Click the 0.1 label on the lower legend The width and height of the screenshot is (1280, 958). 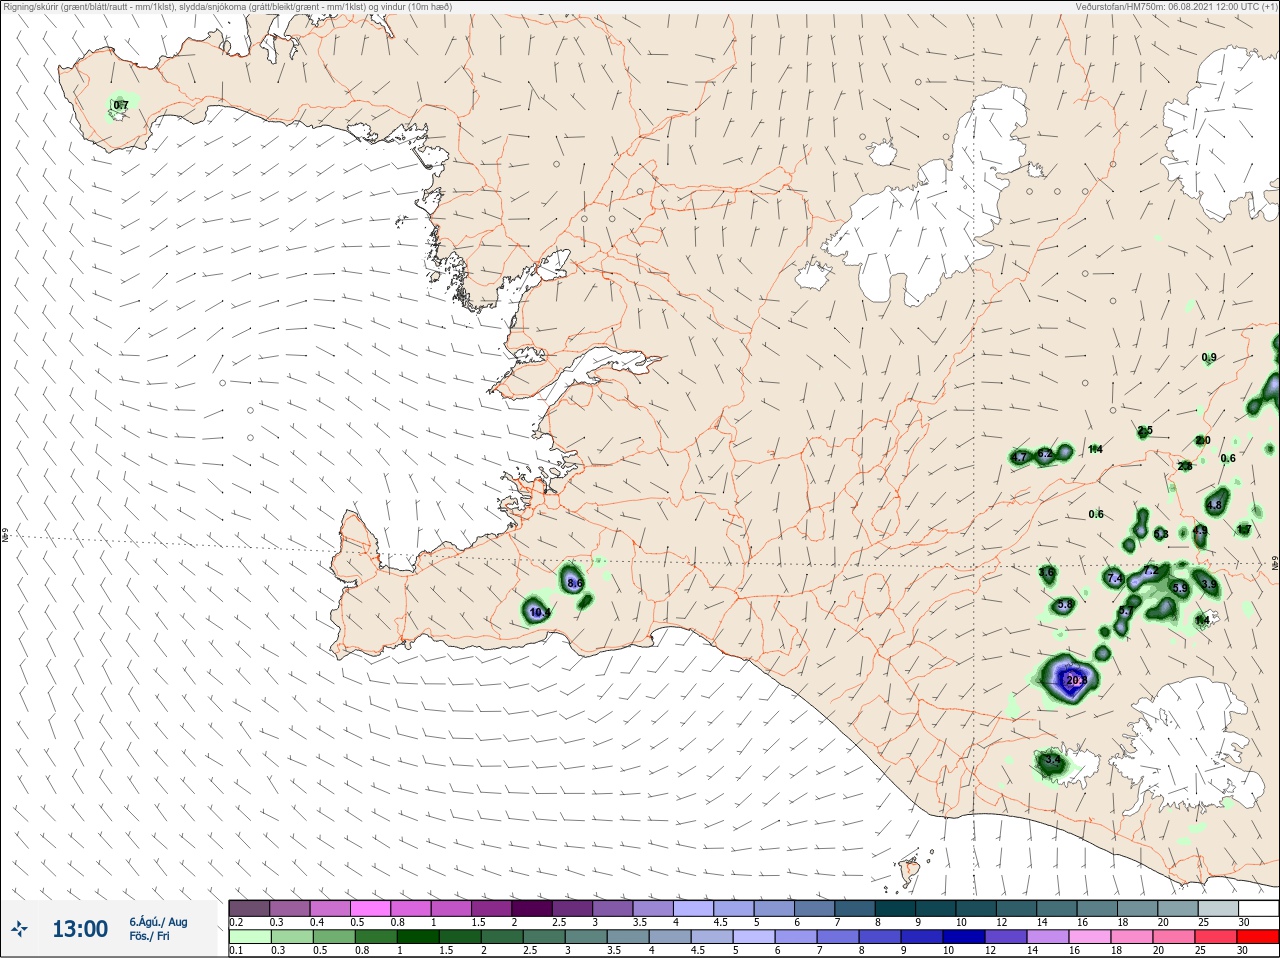[x=236, y=951]
